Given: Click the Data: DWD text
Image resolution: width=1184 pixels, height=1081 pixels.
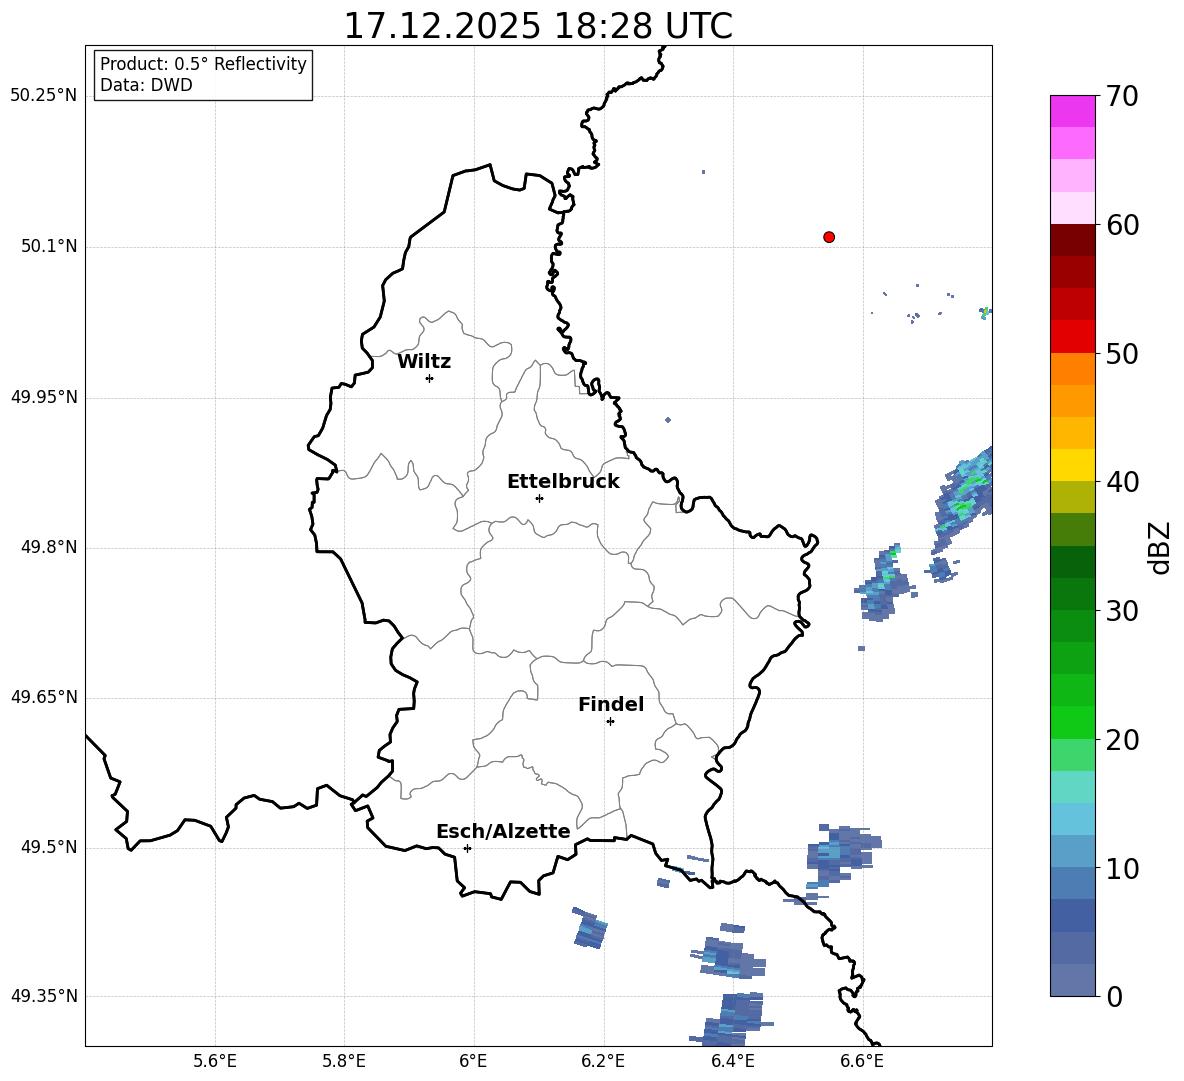Looking at the screenshot, I should 146,85.
